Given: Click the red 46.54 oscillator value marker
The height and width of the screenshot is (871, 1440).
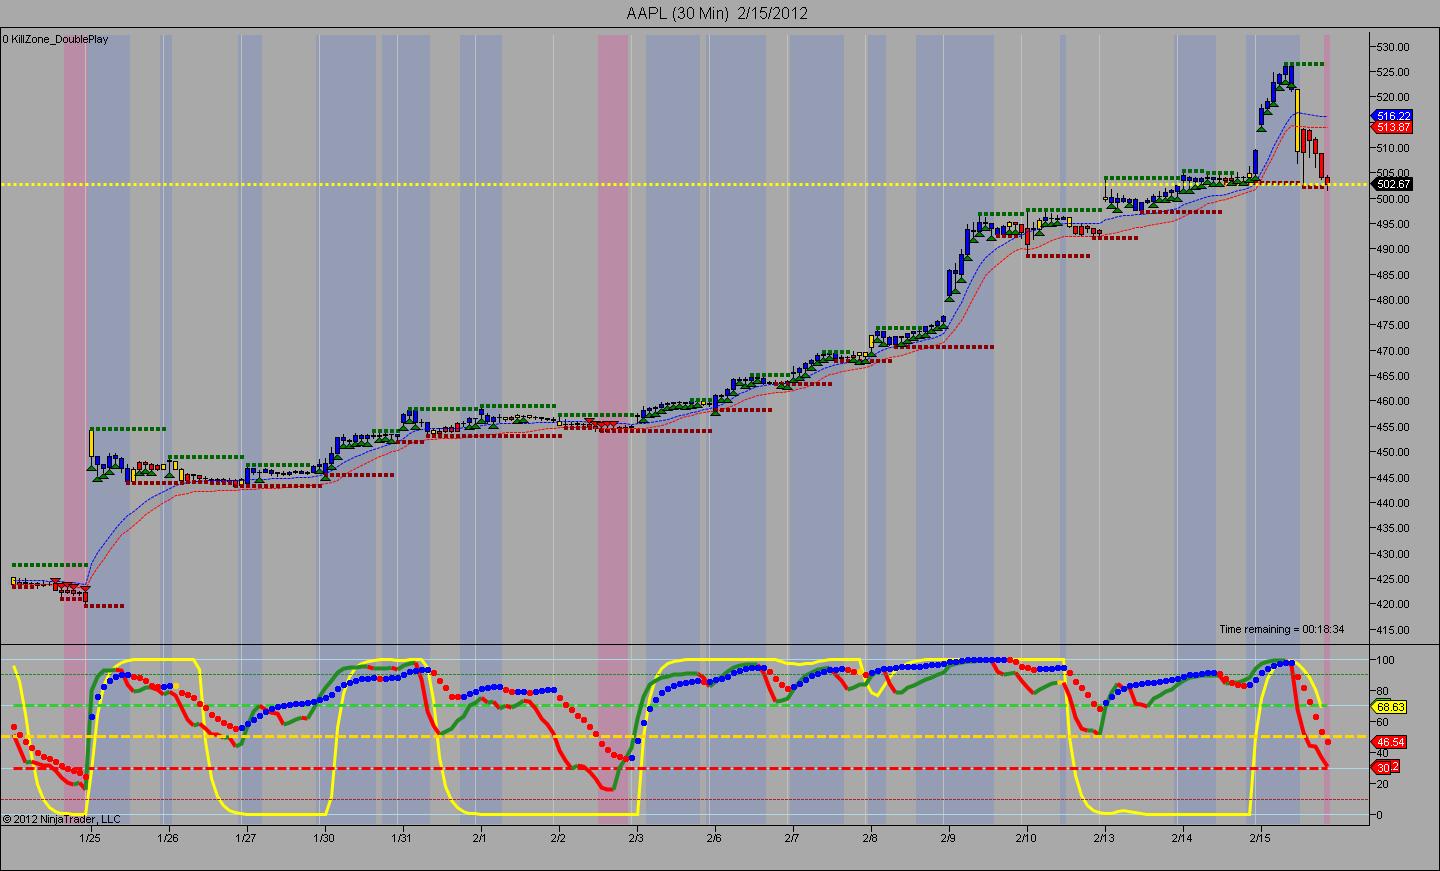Looking at the screenshot, I should (x=1391, y=742).
